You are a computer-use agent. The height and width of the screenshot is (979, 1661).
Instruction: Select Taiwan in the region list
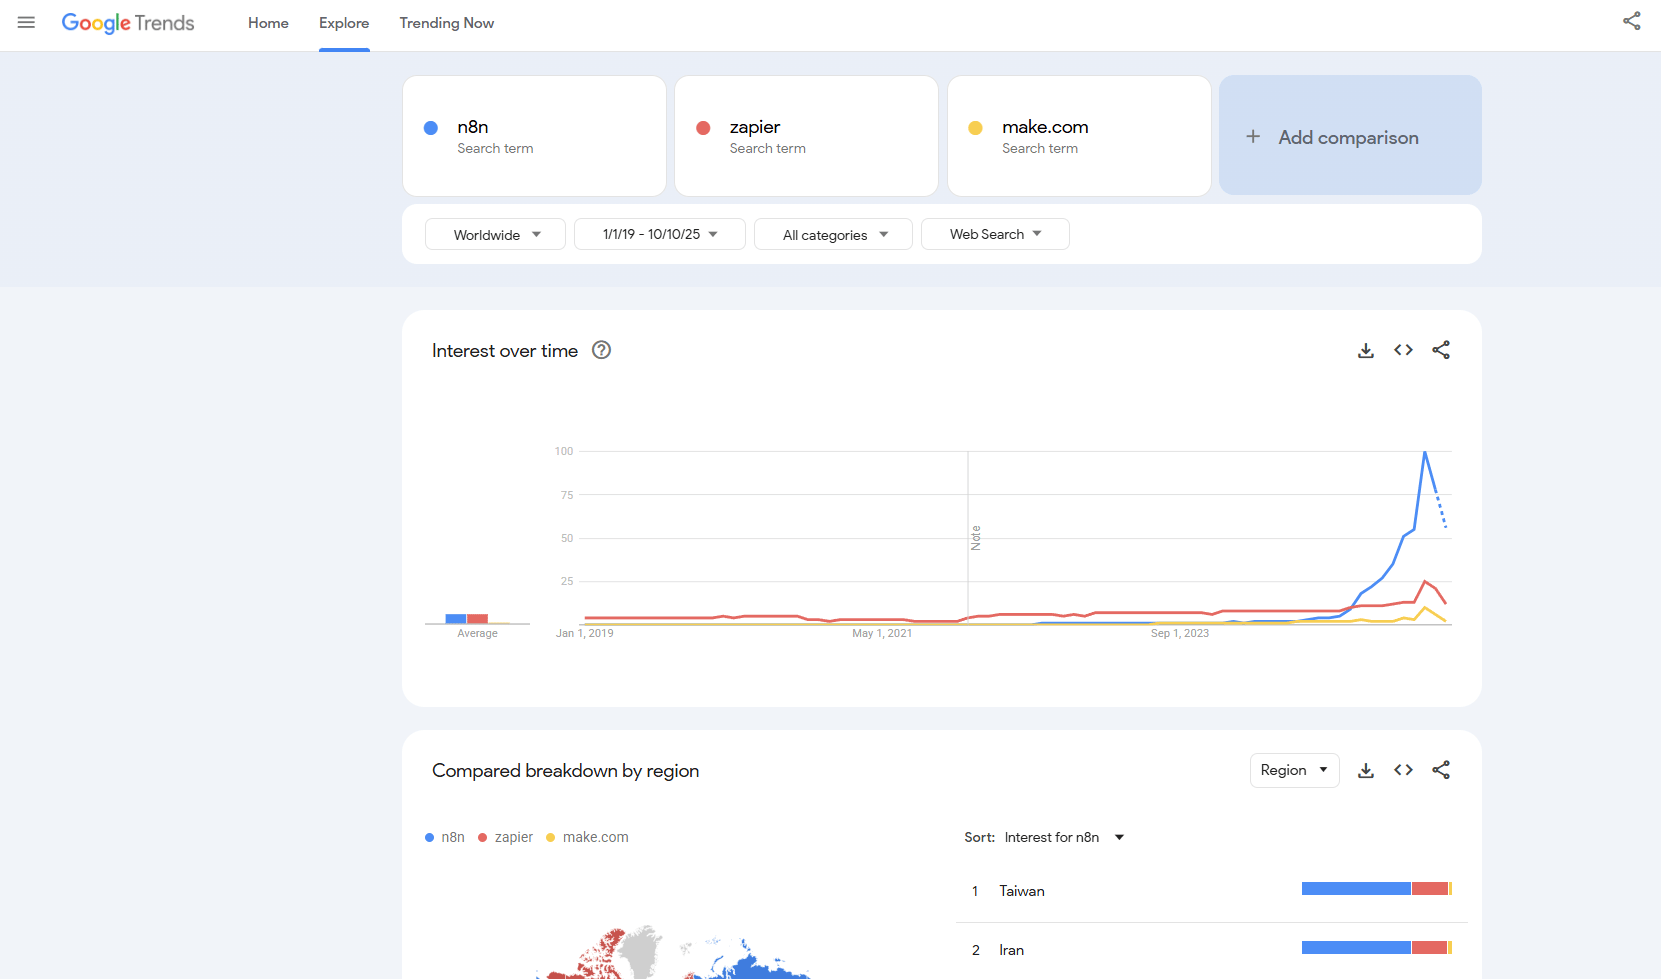tap(1021, 891)
